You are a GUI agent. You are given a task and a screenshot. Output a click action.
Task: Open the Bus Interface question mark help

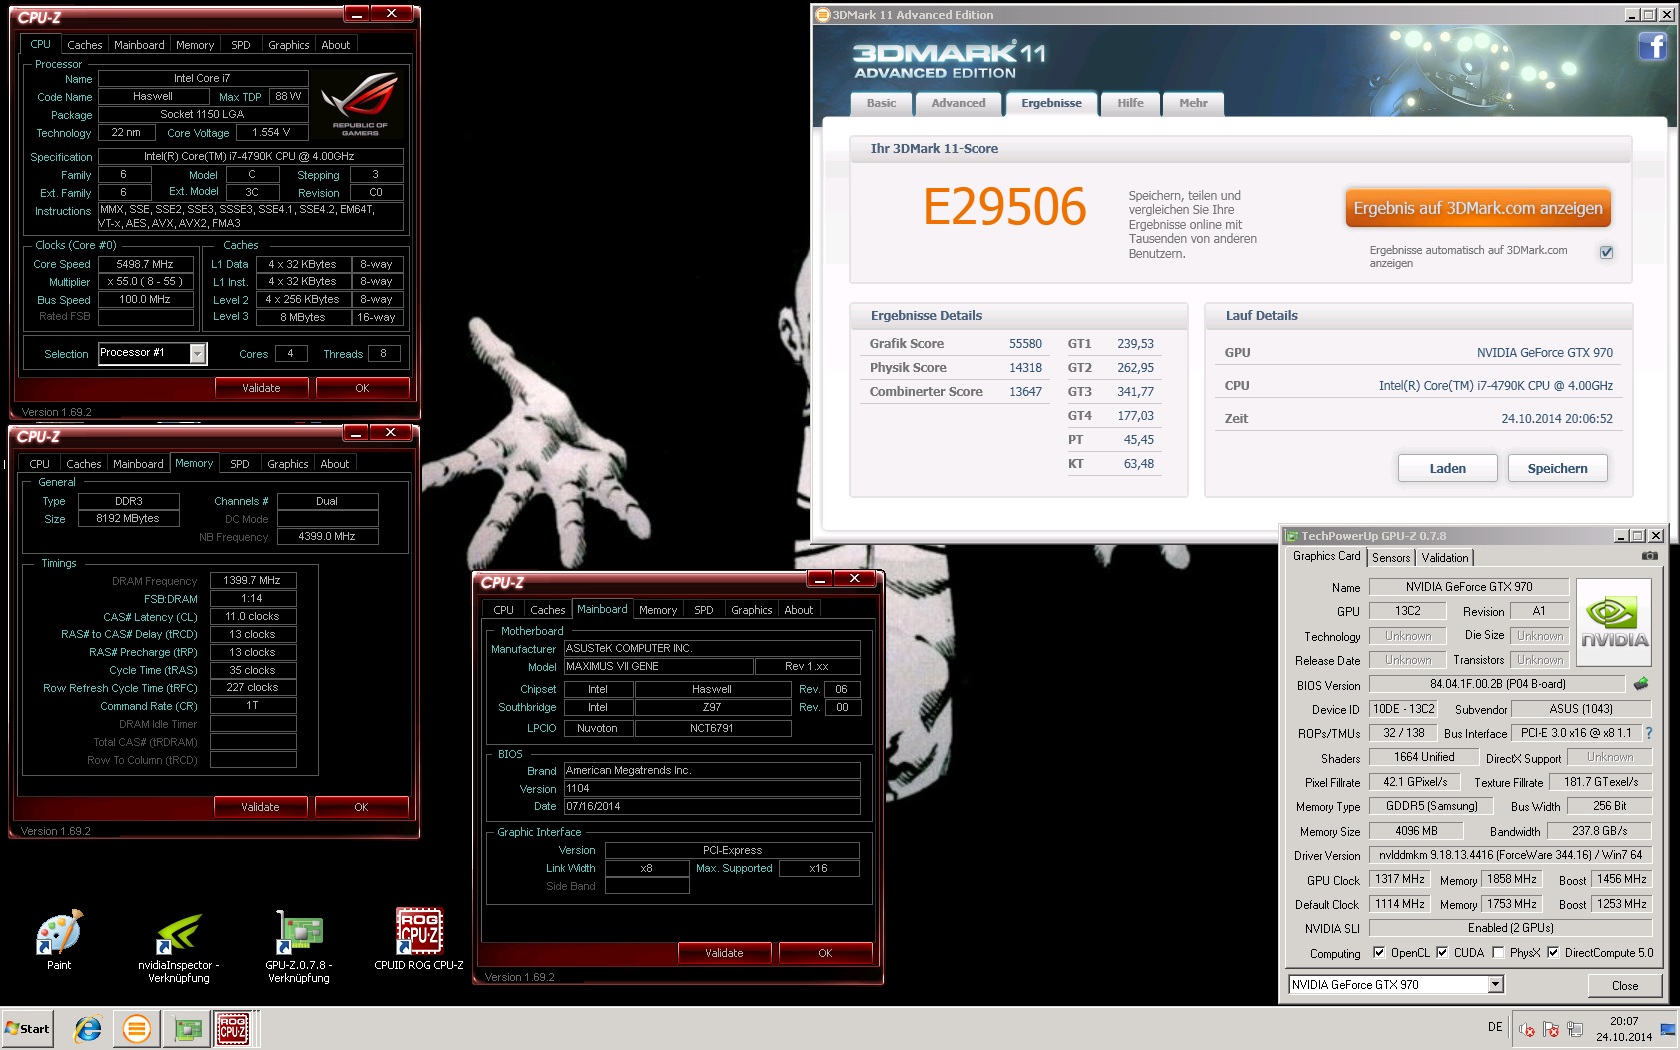pos(1649,733)
